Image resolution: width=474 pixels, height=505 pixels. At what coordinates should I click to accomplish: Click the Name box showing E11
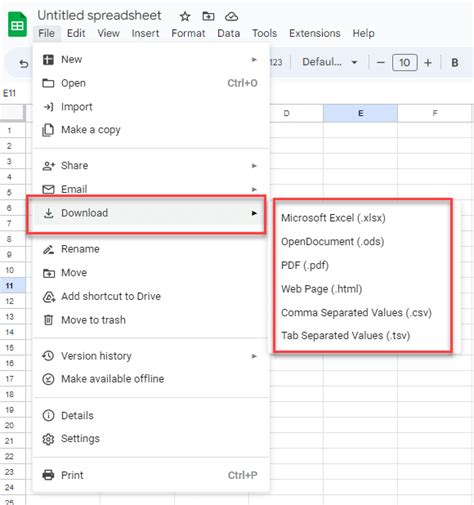coord(9,93)
